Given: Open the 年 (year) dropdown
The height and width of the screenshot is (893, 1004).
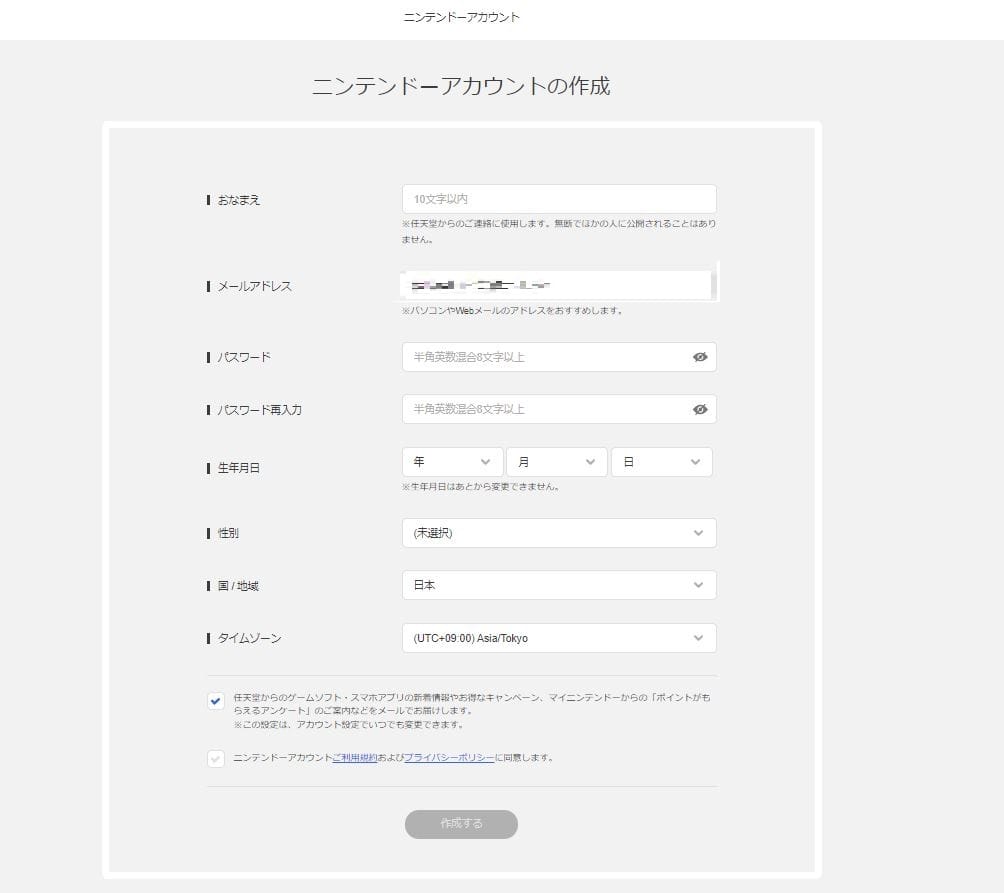Looking at the screenshot, I should point(452,461).
